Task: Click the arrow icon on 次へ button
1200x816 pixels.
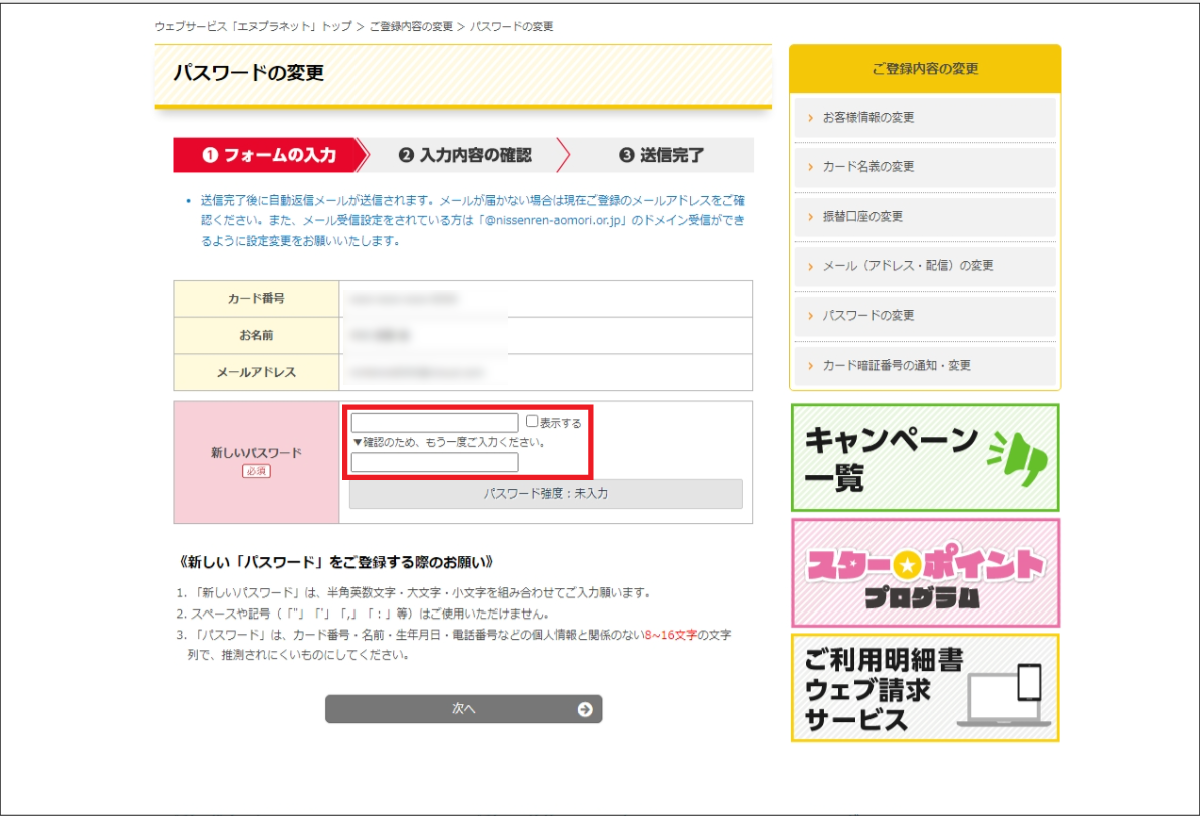Action: tap(585, 709)
